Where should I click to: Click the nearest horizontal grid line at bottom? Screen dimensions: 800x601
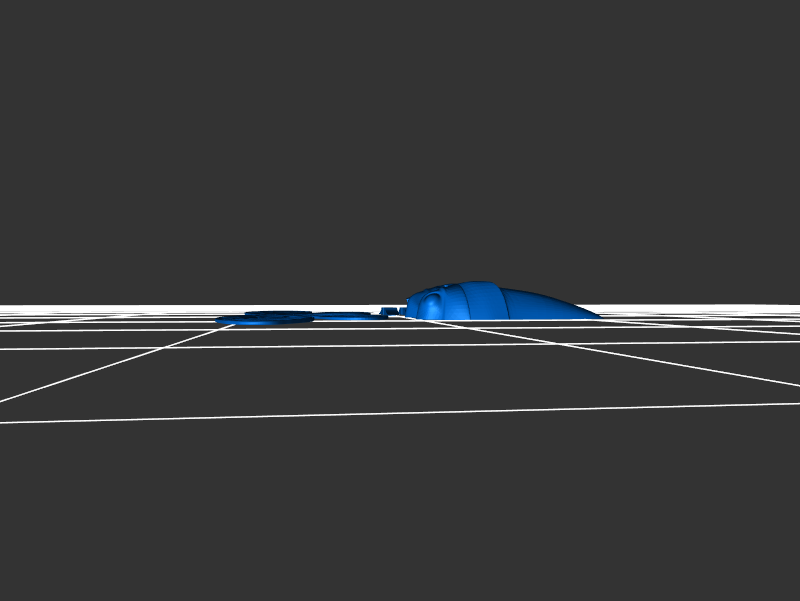(x=400, y=413)
